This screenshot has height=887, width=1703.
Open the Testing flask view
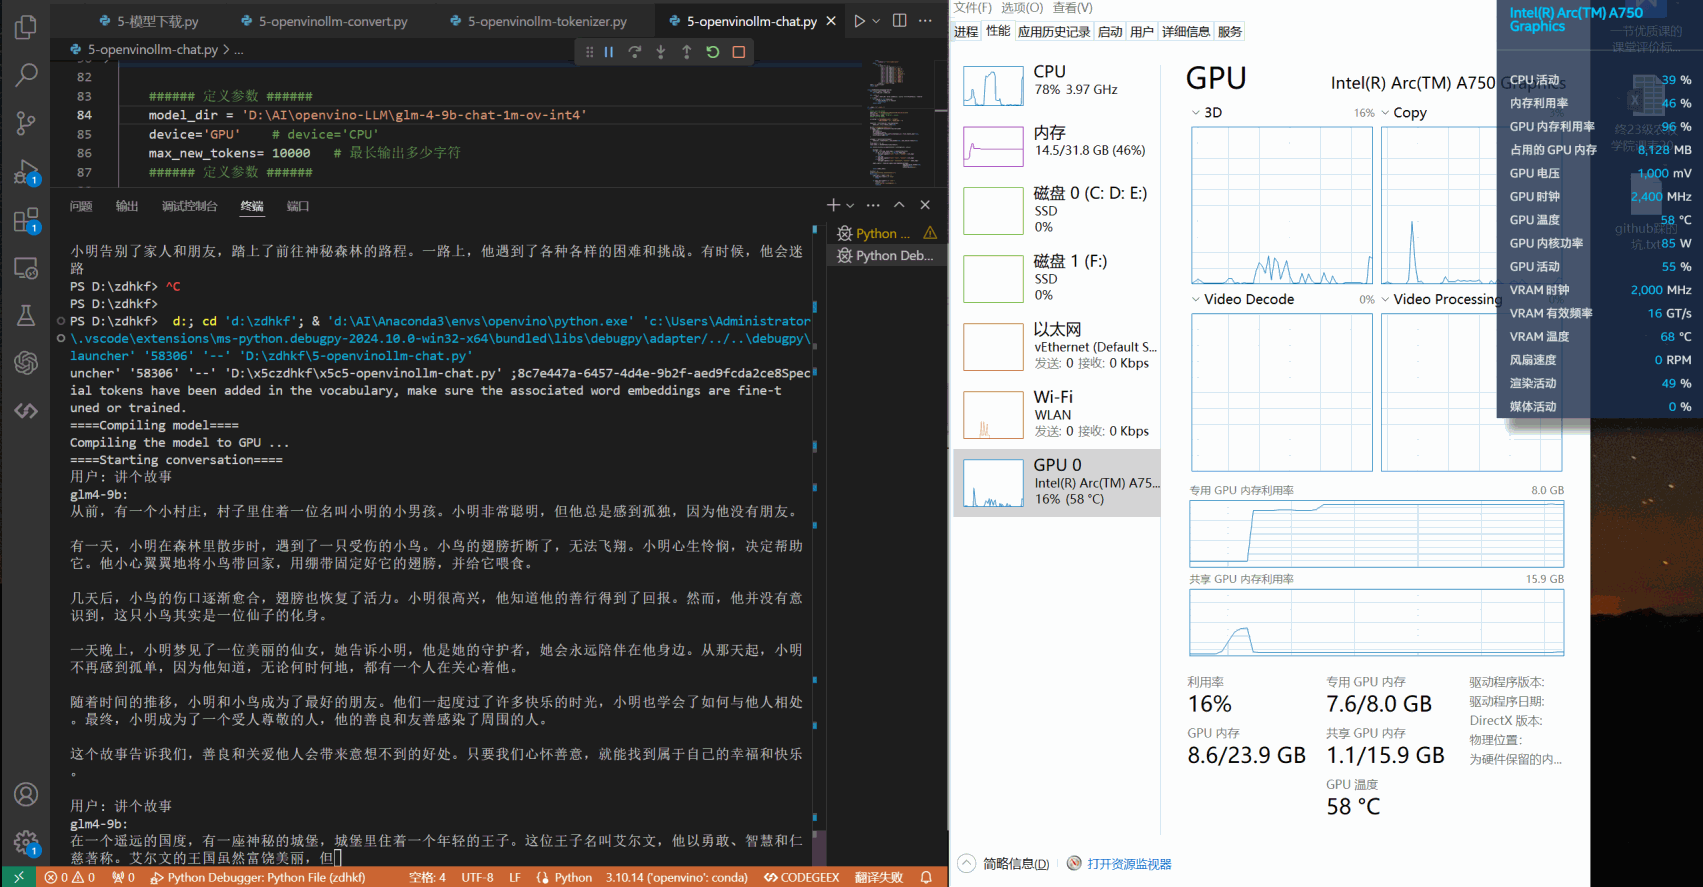tap(26, 316)
